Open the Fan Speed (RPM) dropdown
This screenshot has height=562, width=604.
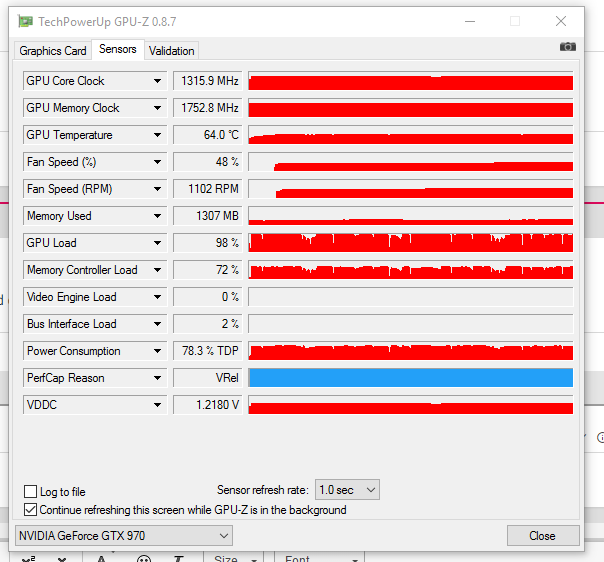(157, 189)
